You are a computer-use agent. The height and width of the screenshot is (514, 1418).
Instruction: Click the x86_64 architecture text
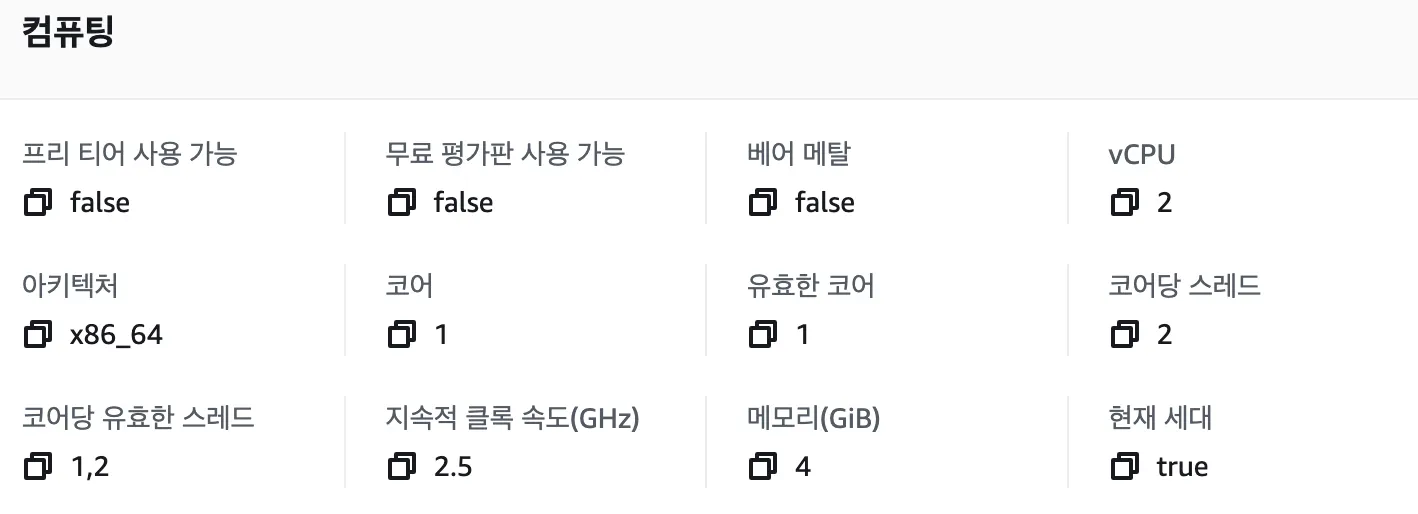click(x=116, y=335)
